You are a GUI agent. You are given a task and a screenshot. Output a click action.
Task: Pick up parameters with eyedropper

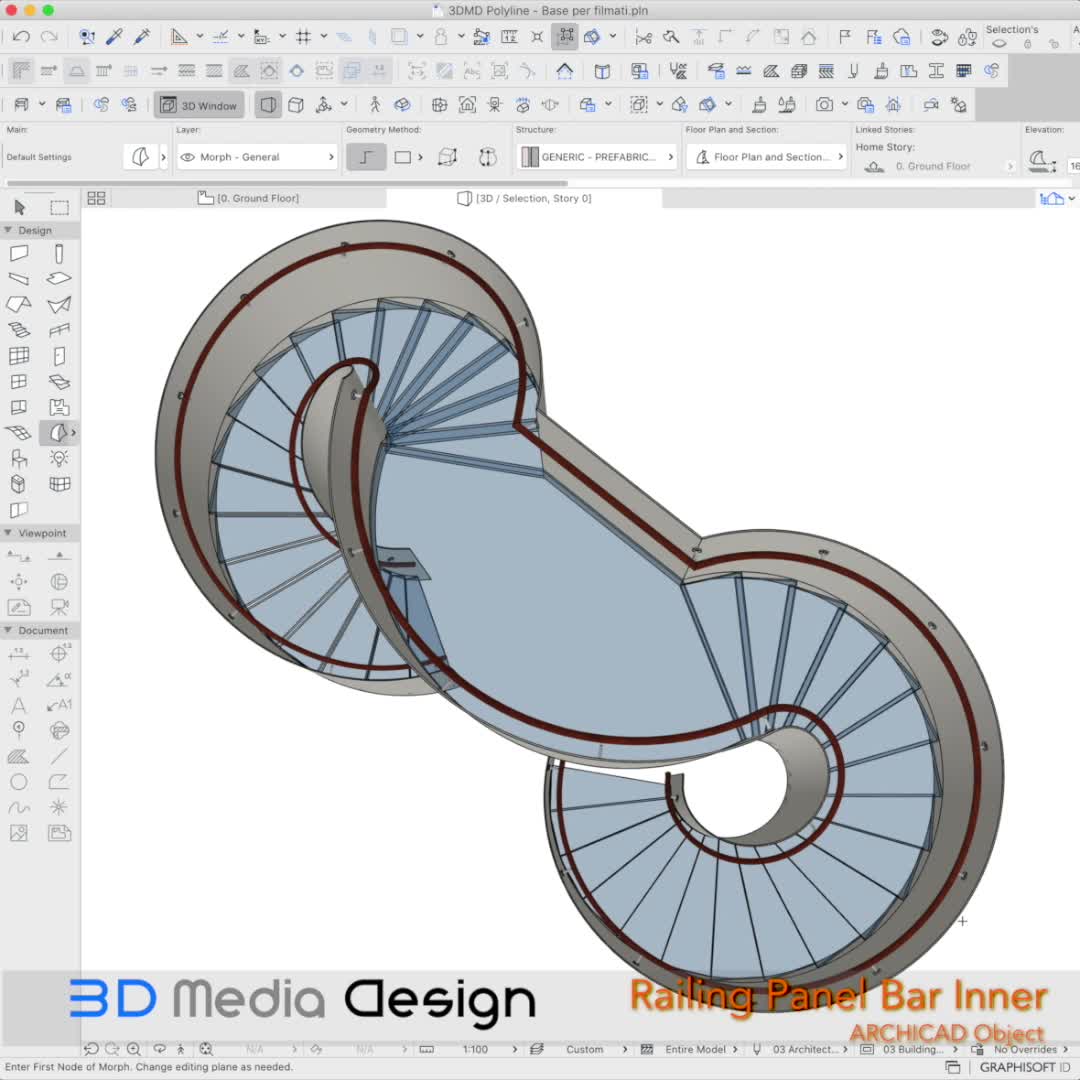tap(114, 37)
